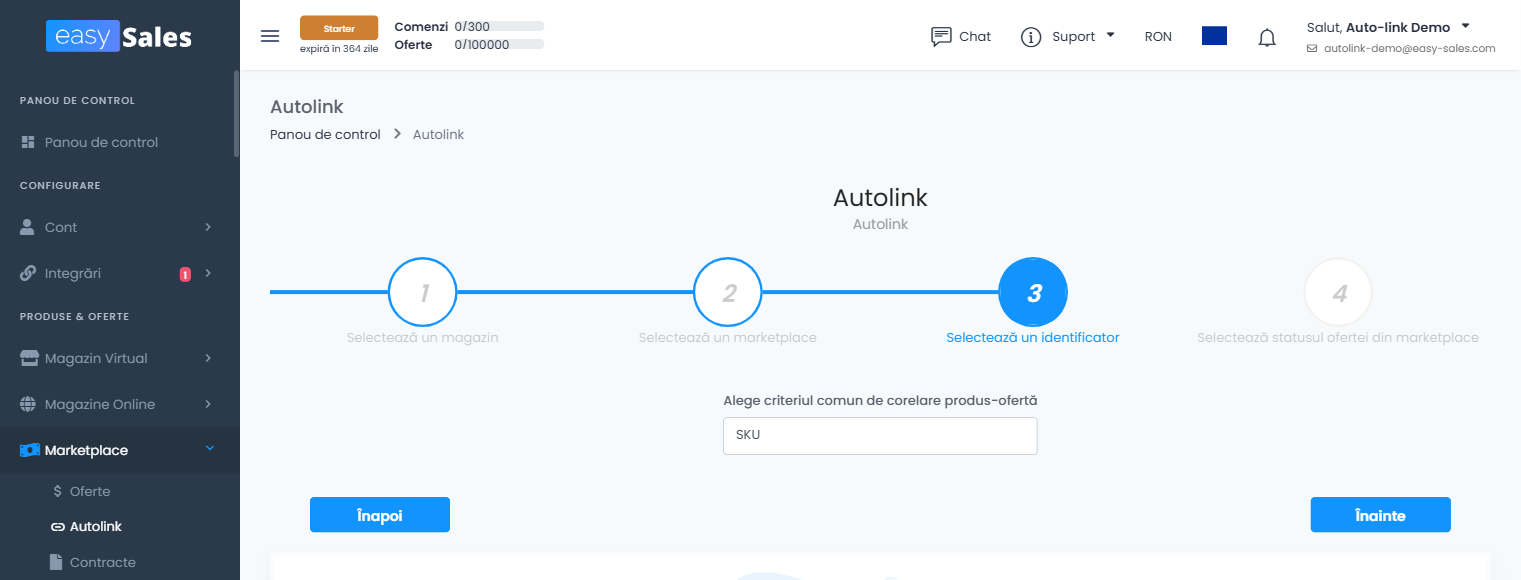Click the Oferte 0/100000 progress bar
The image size is (1521, 580).
tap(499, 44)
